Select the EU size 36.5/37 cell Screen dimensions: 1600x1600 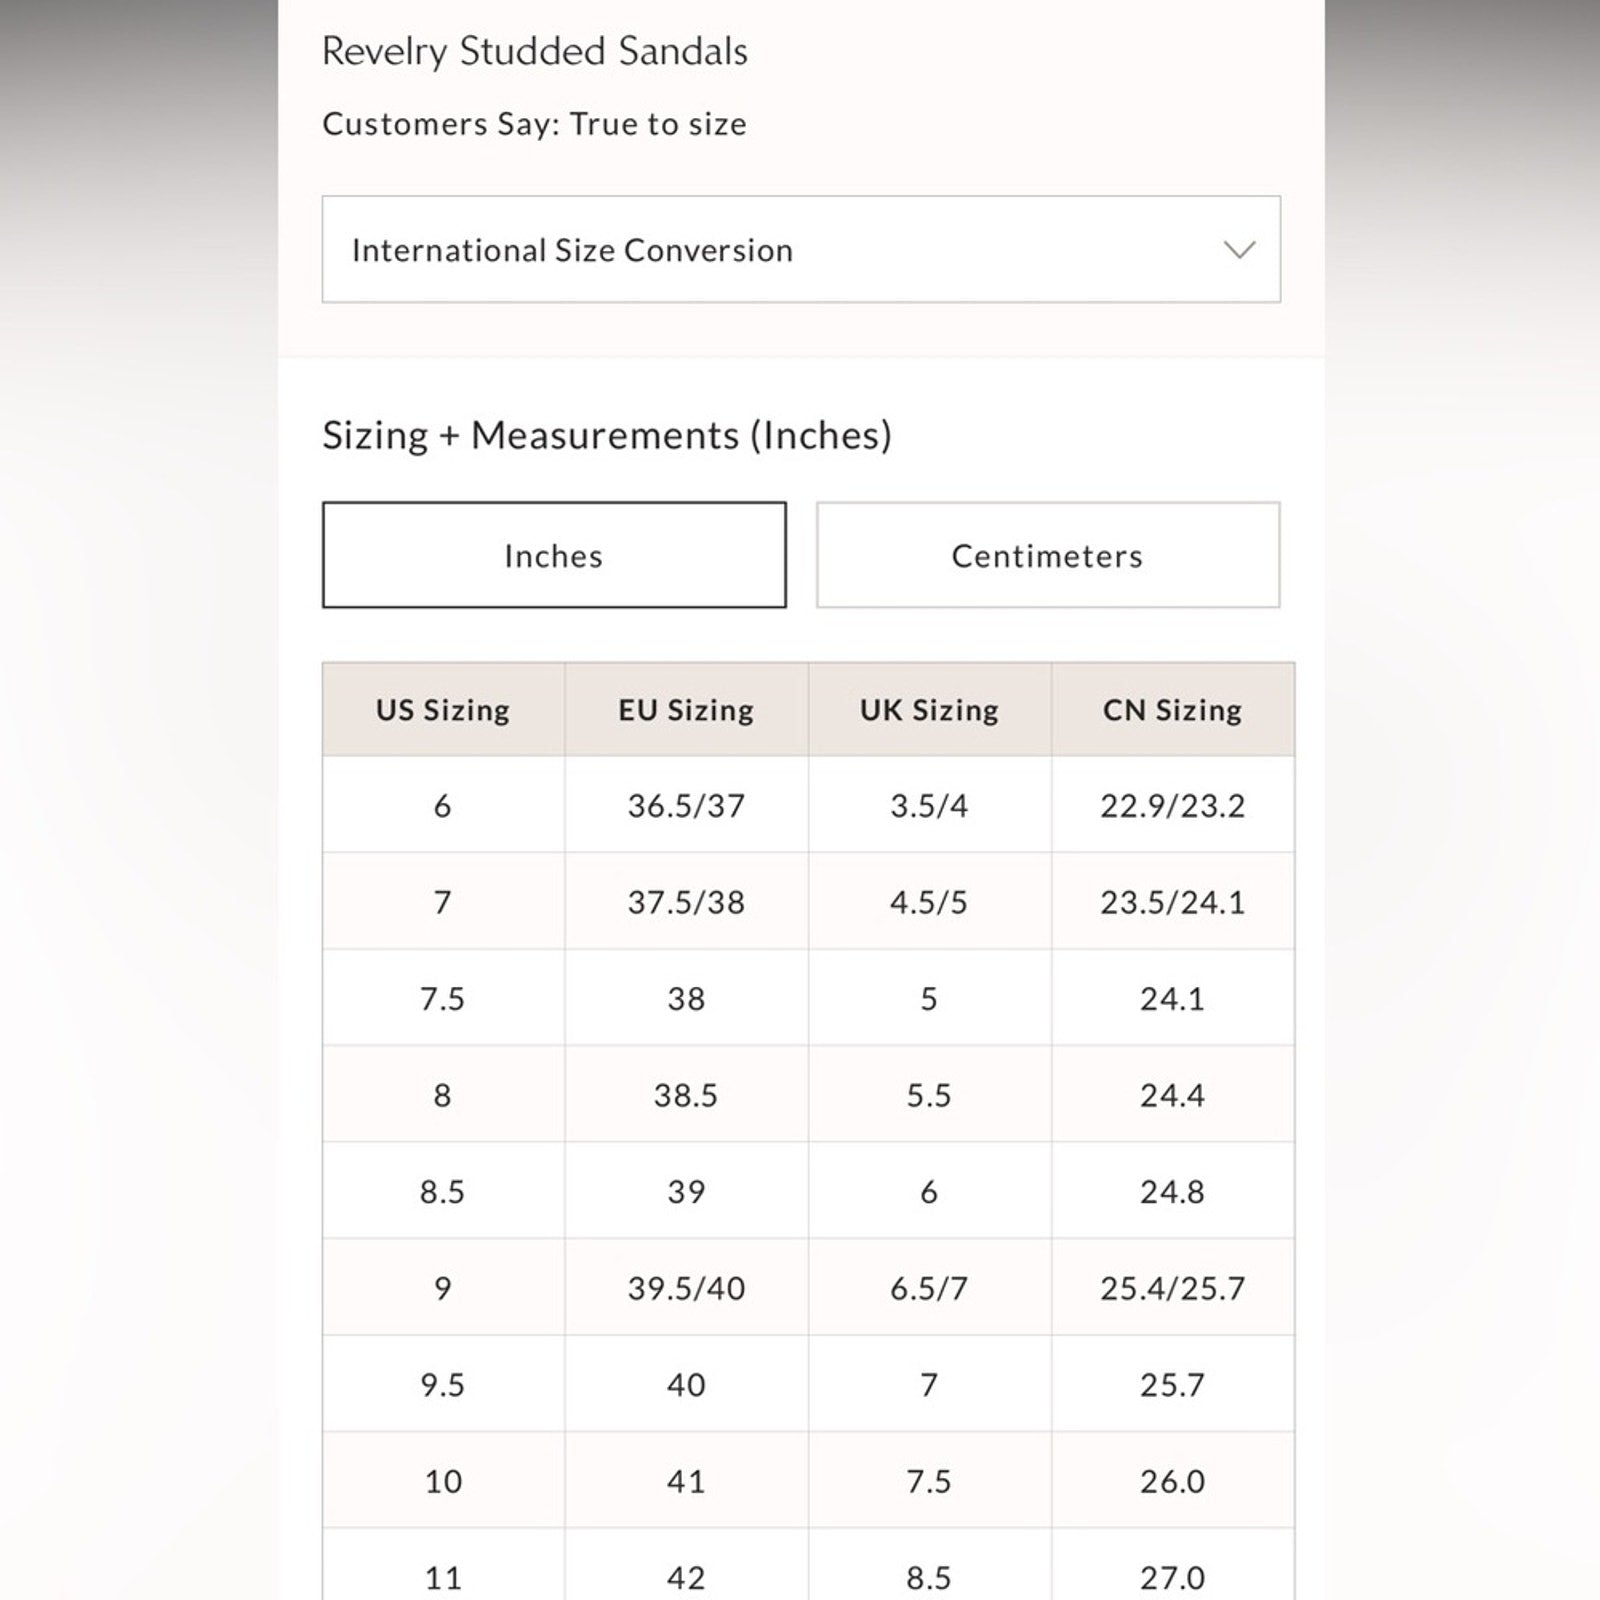(x=686, y=806)
